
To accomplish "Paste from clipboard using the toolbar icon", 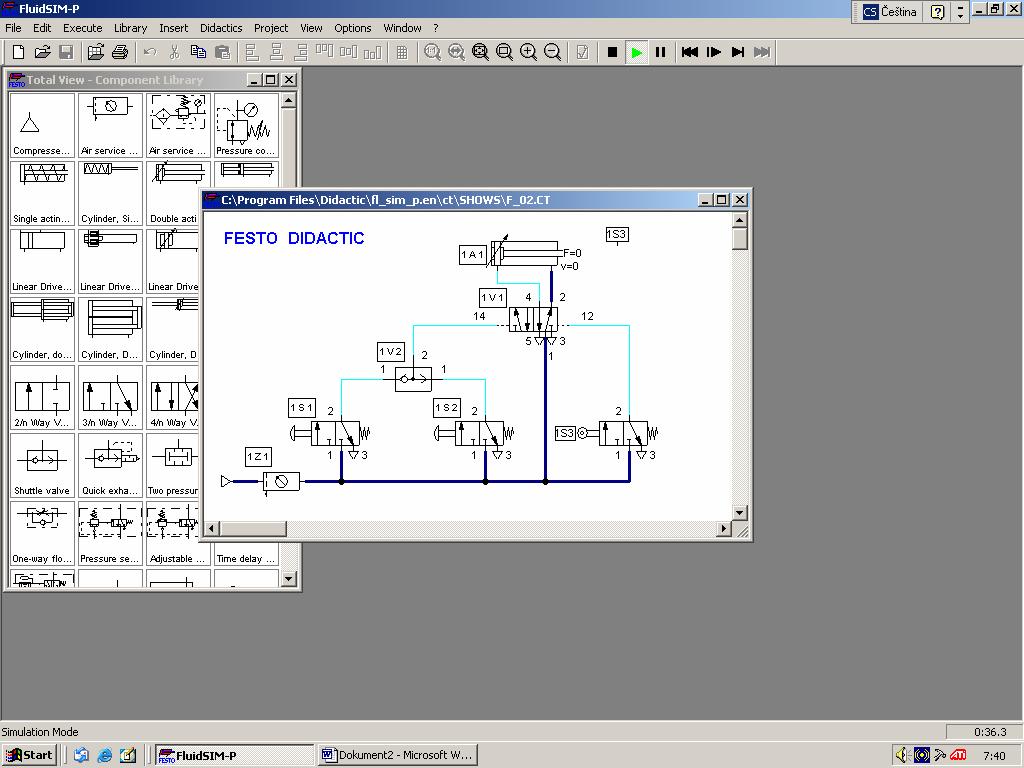I will pos(222,52).
